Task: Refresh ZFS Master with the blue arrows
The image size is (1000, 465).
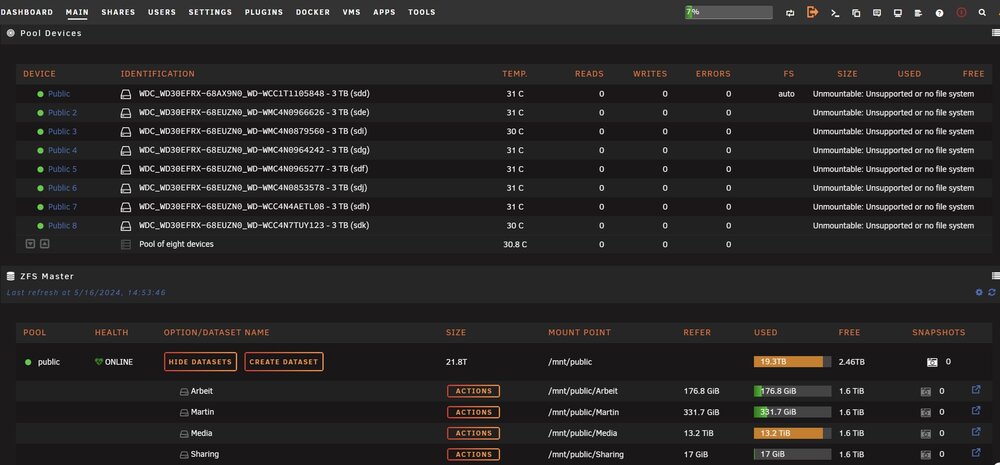Action: 992,292
